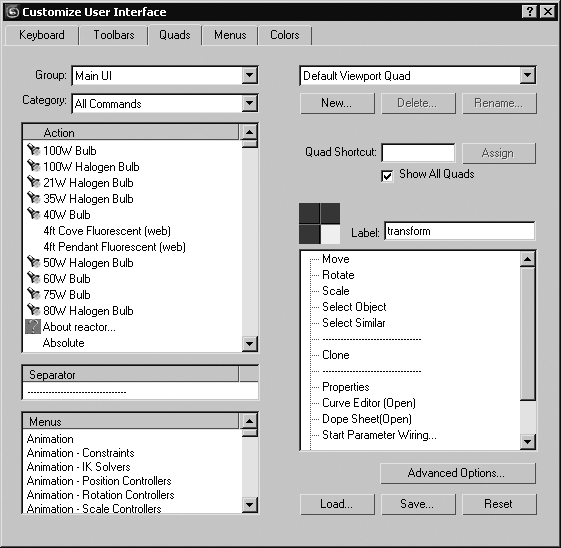Select the upper-left quad square
The image size is (561, 548).
coord(309,213)
